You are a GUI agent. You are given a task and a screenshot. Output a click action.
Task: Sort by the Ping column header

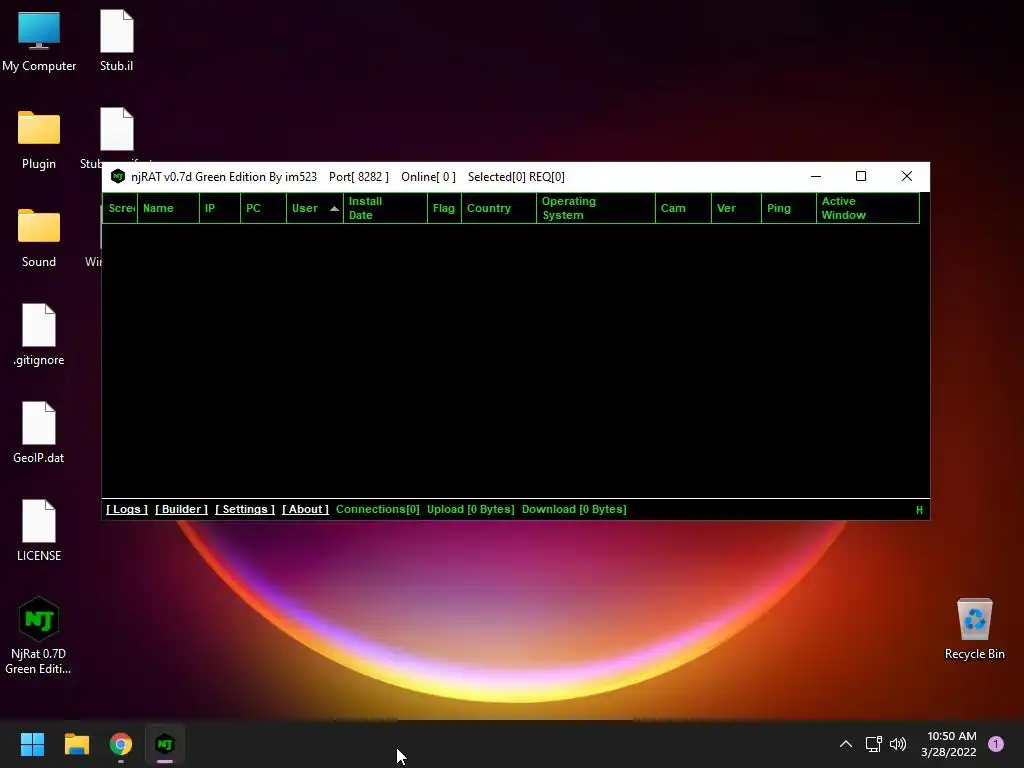tap(788, 208)
